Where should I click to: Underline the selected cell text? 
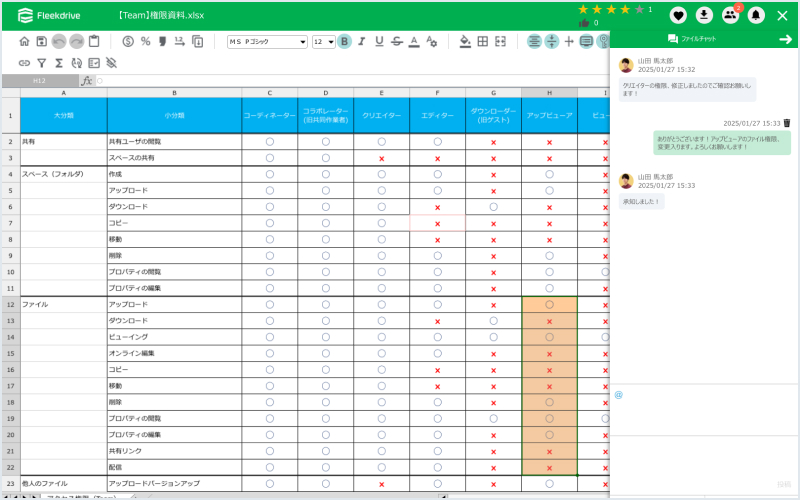[379, 42]
